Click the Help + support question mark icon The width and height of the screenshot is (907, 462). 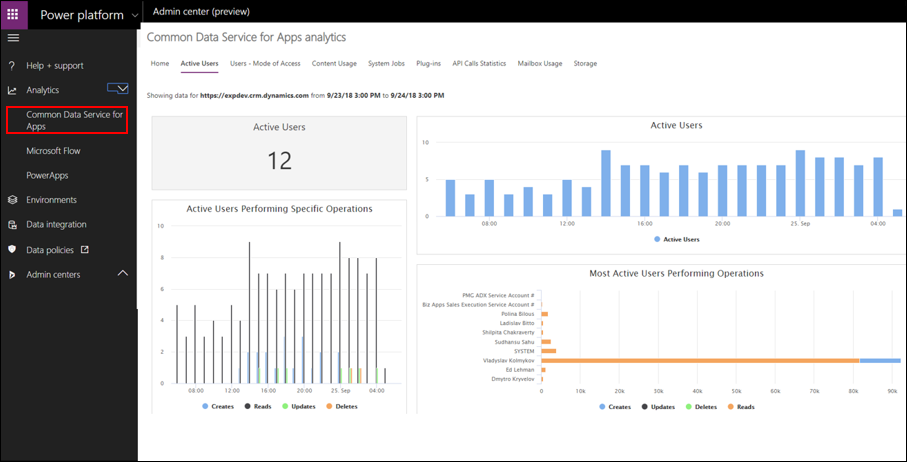[x=12, y=65]
